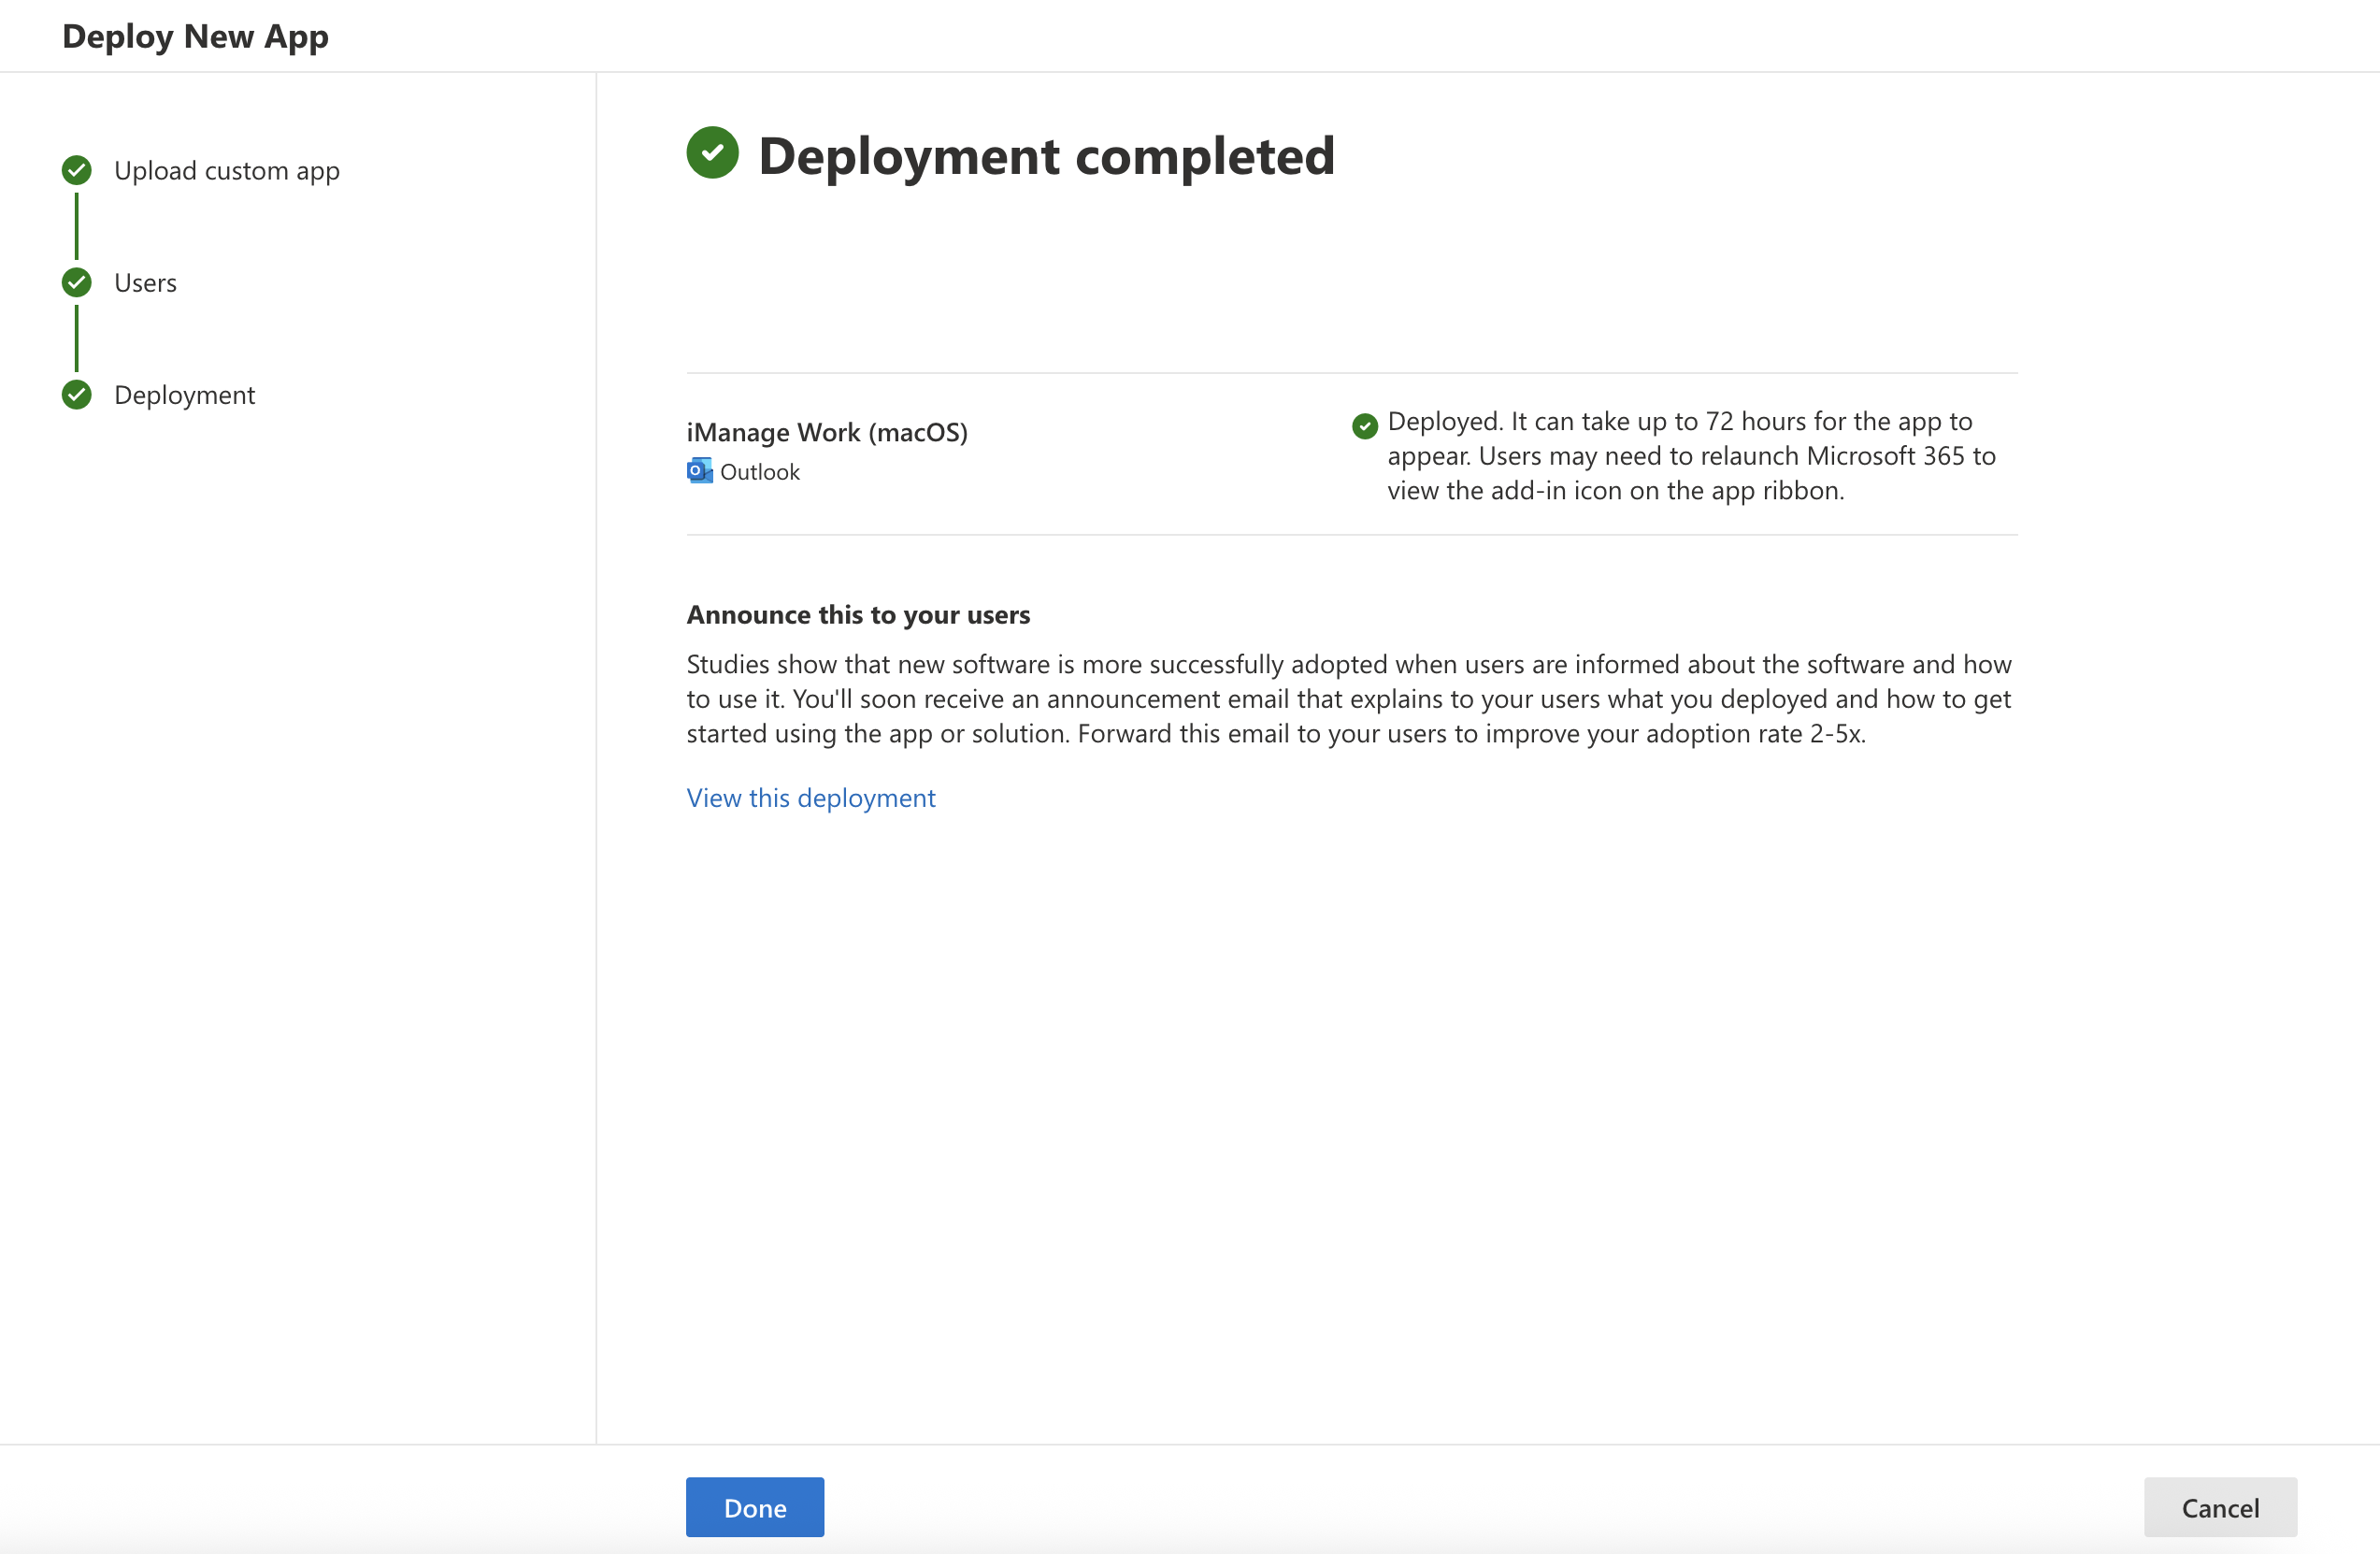The width and height of the screenshot is (2380, 1554).
Task: Click the Announce this to your users heading
Action: pos(857,614)
